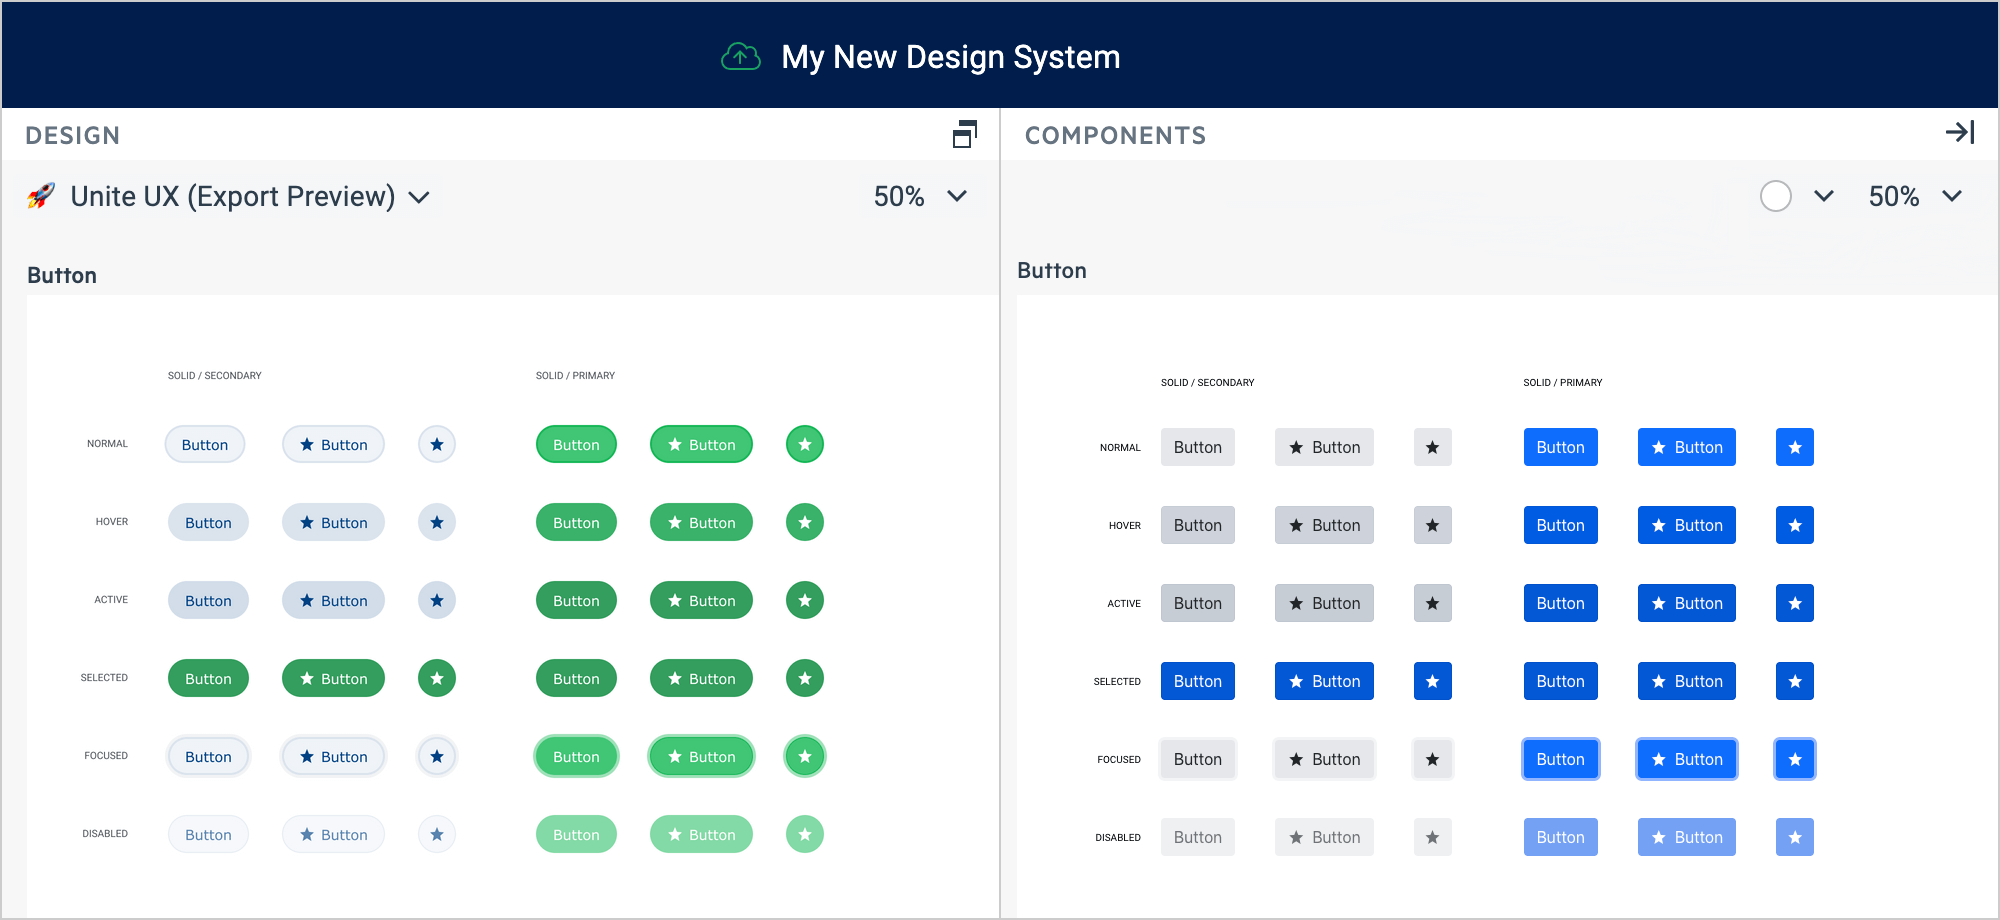This screenshot has height=920, width=2000.
Task: Click the Components focused primary text-only Button
Action: [x=1561, y=760]
